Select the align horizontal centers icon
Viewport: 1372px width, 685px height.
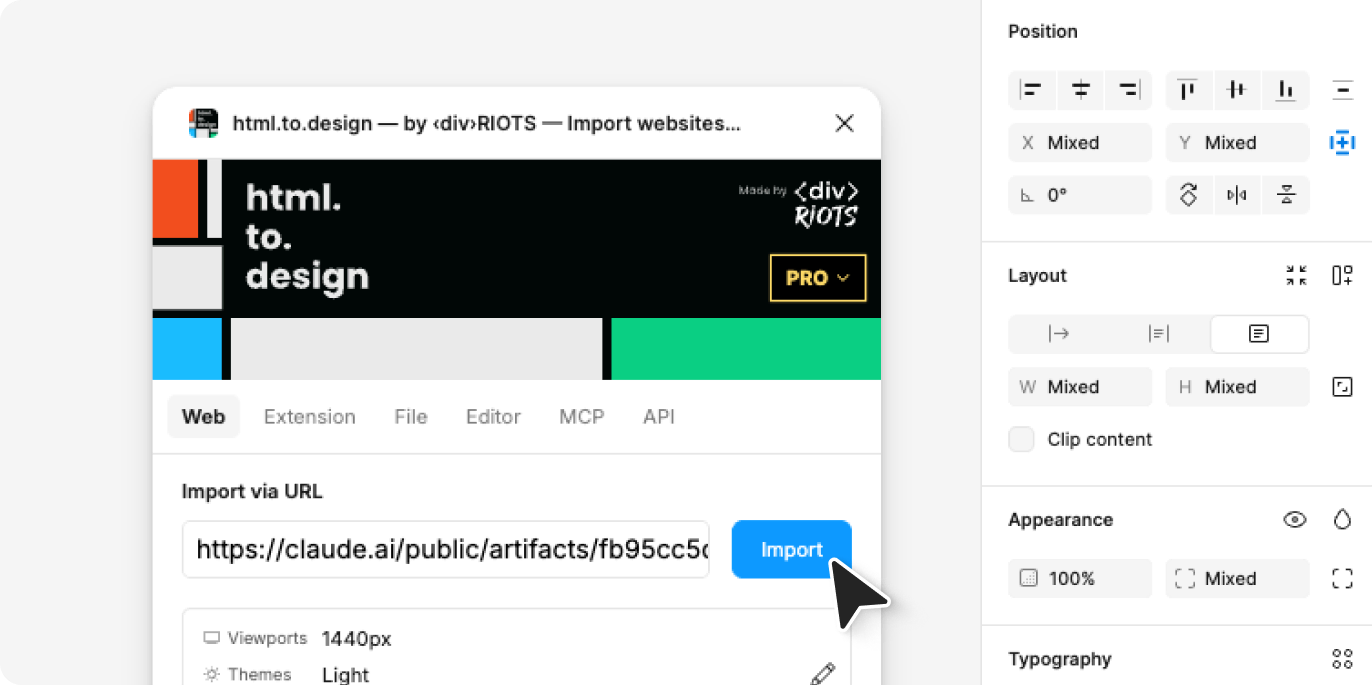(1080, 90)
